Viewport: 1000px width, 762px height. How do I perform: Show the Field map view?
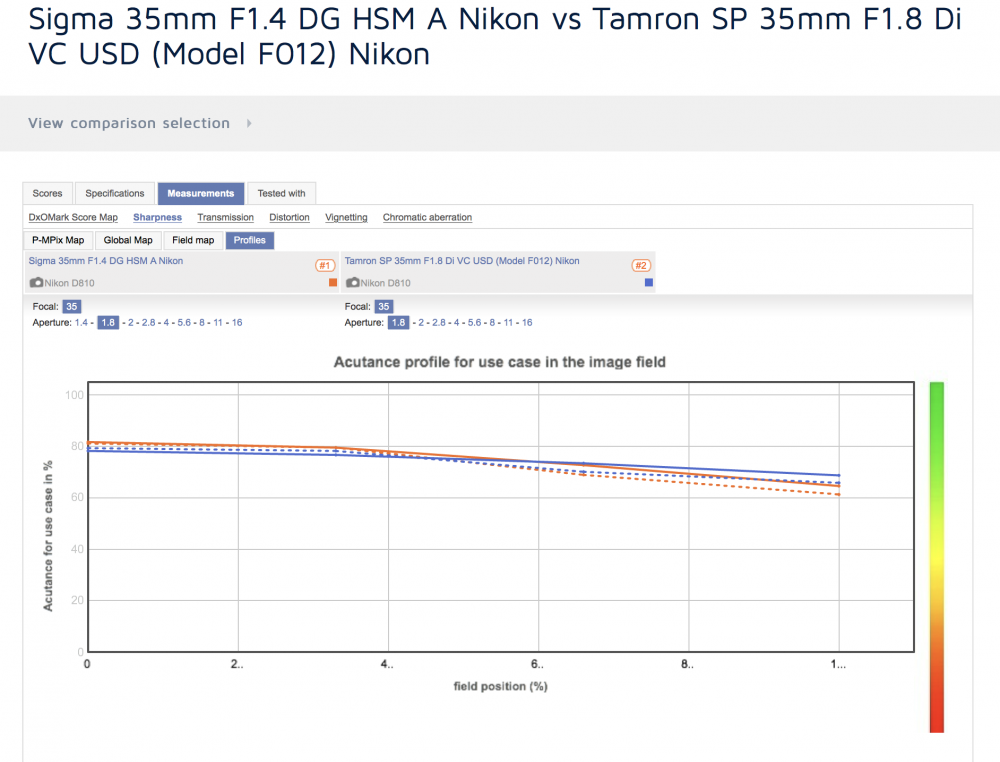coord(193,240)
